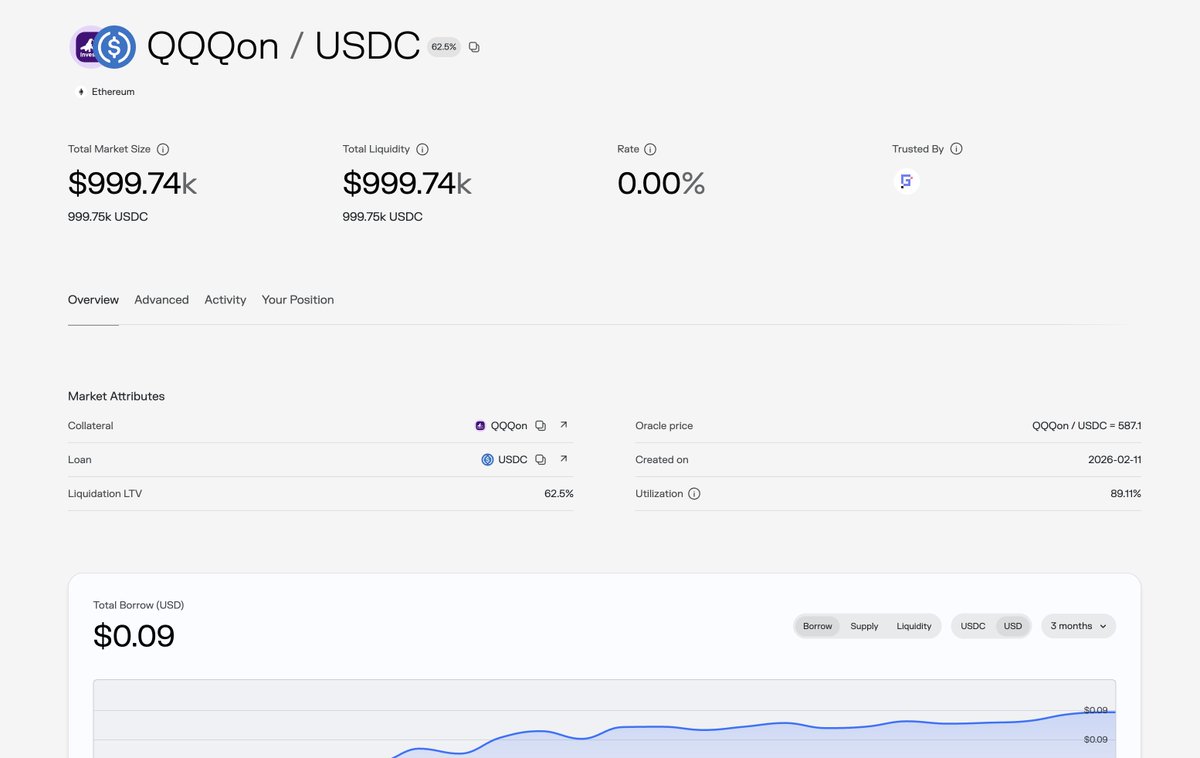Open the Your Position tab

pos(298,300)
